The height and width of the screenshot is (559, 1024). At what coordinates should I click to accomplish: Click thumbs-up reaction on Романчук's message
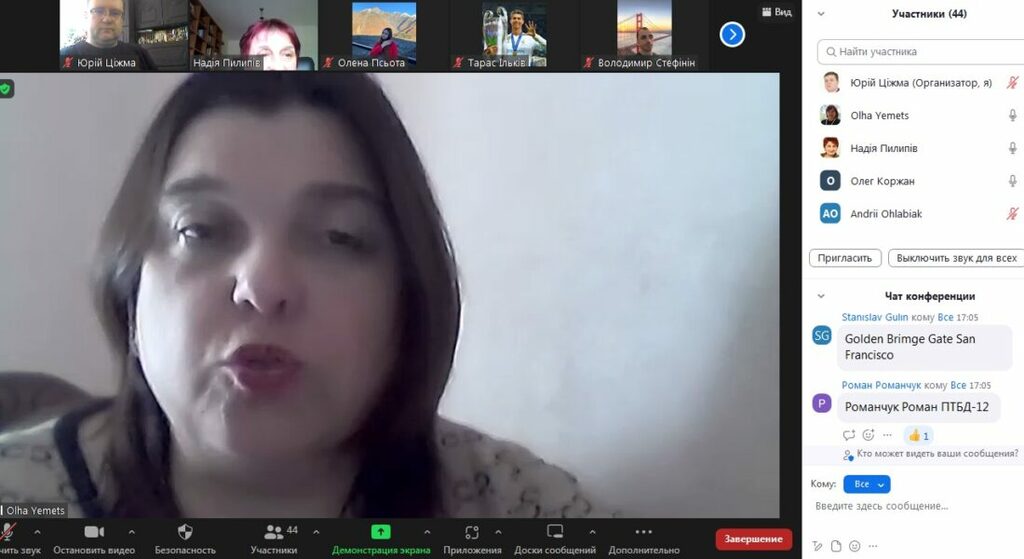918,435
